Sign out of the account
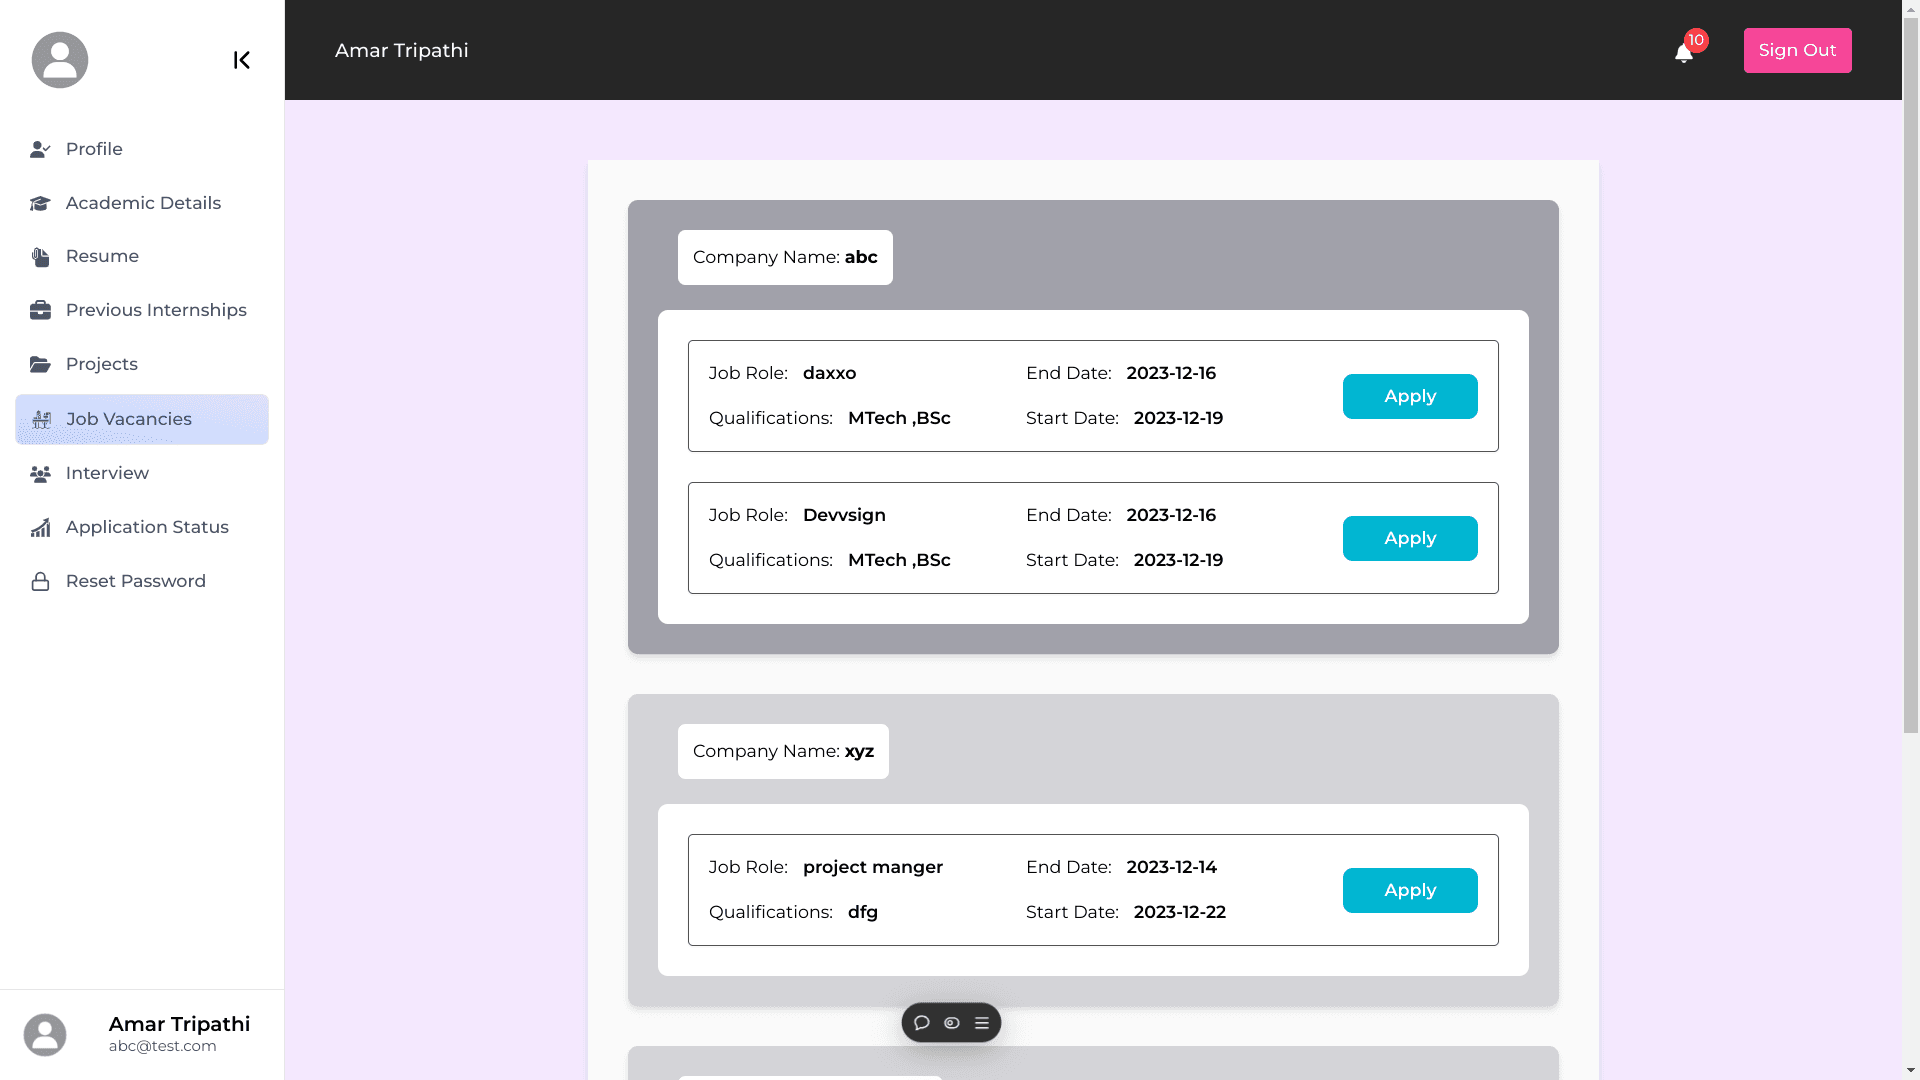Image resolution: width=1920 pixels, height=1080 pixels. (1797, 50)
